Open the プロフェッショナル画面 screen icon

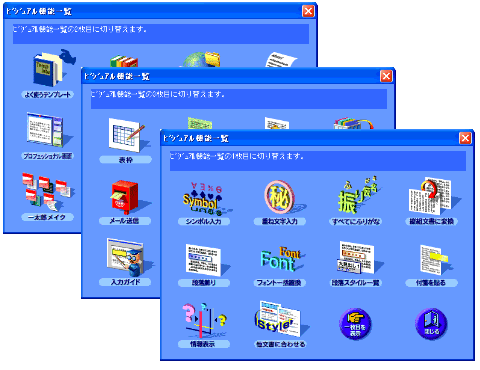(47, 131)
